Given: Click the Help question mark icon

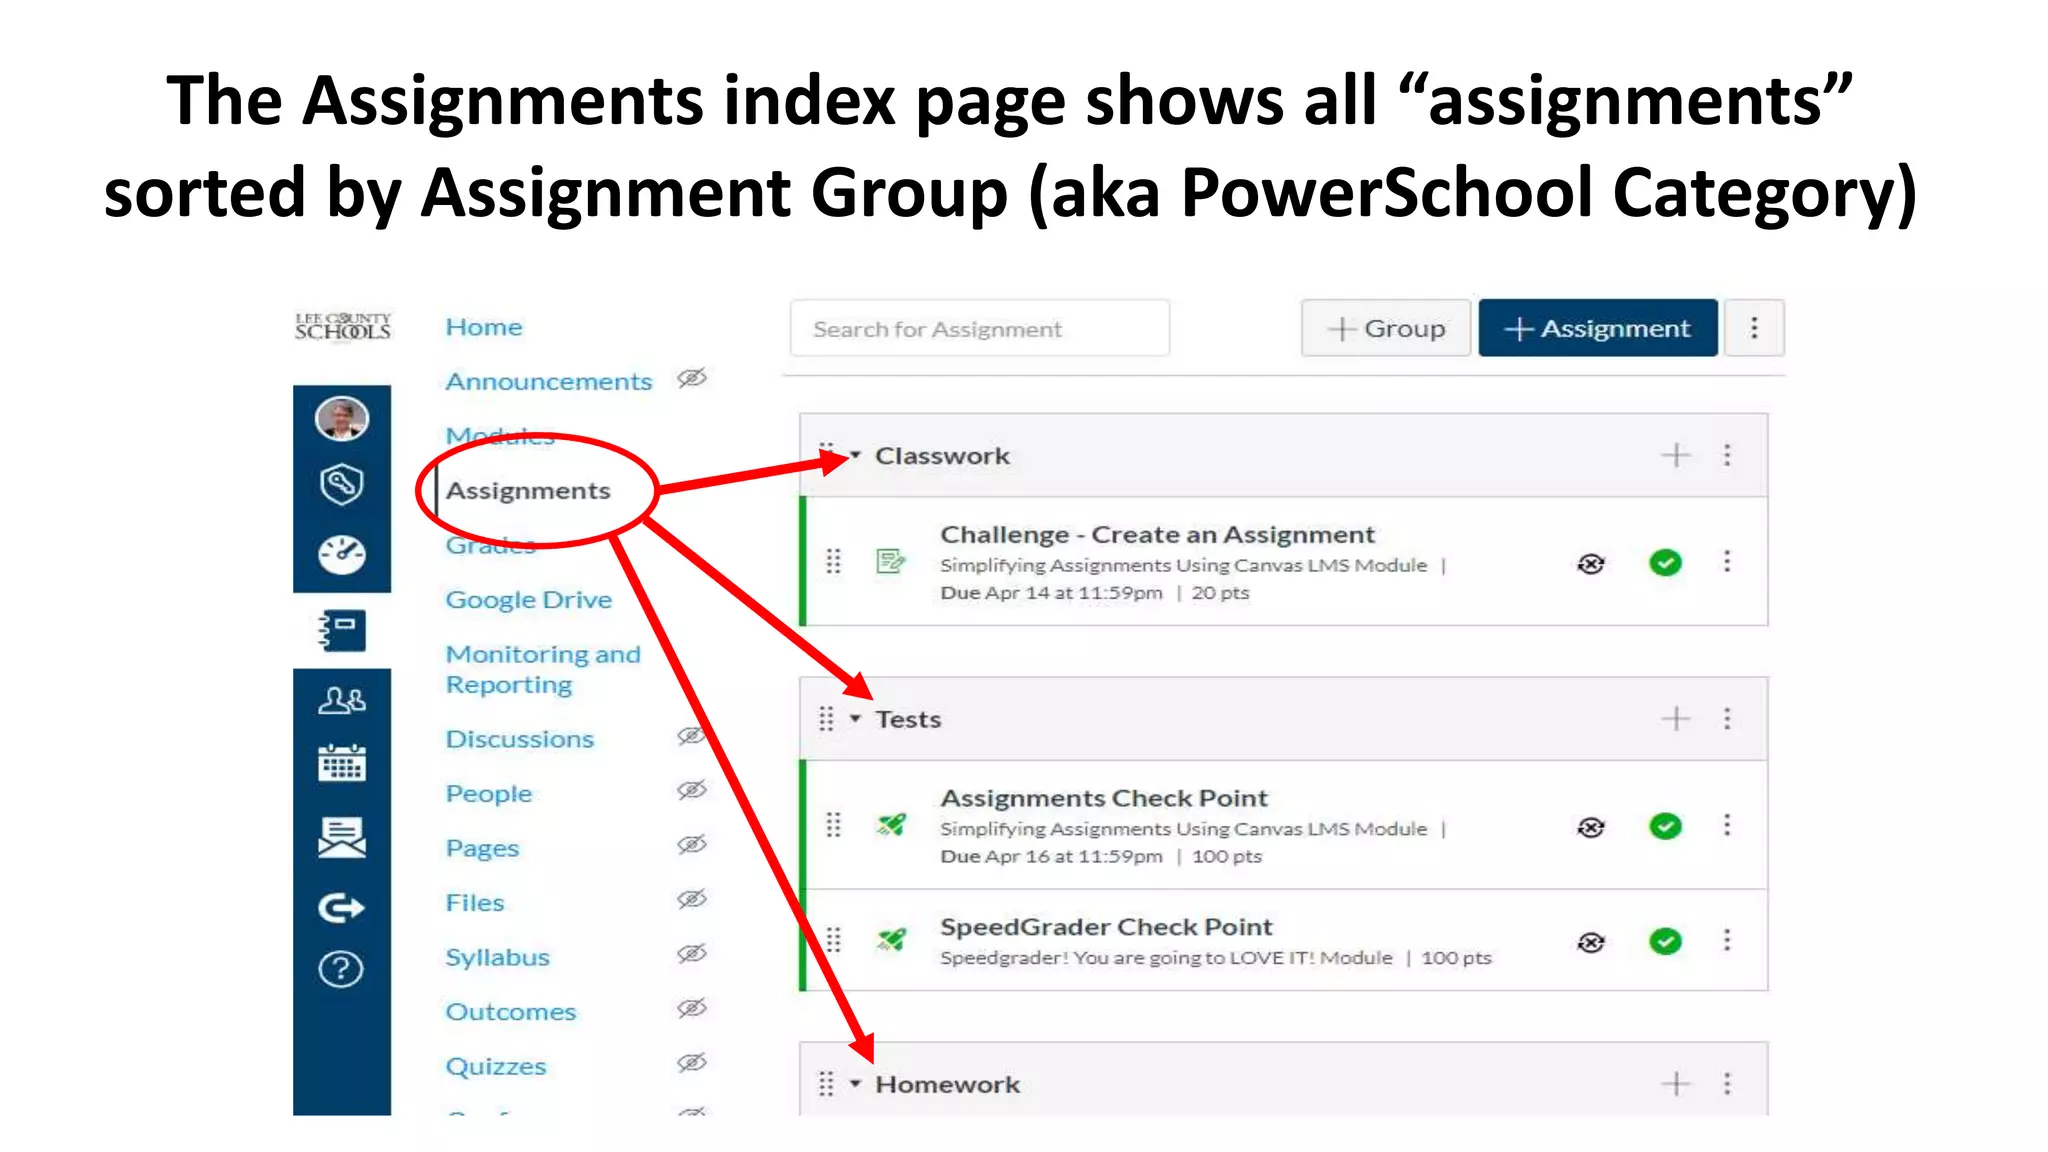Looking at the screenshot, I should pos(341,969).
